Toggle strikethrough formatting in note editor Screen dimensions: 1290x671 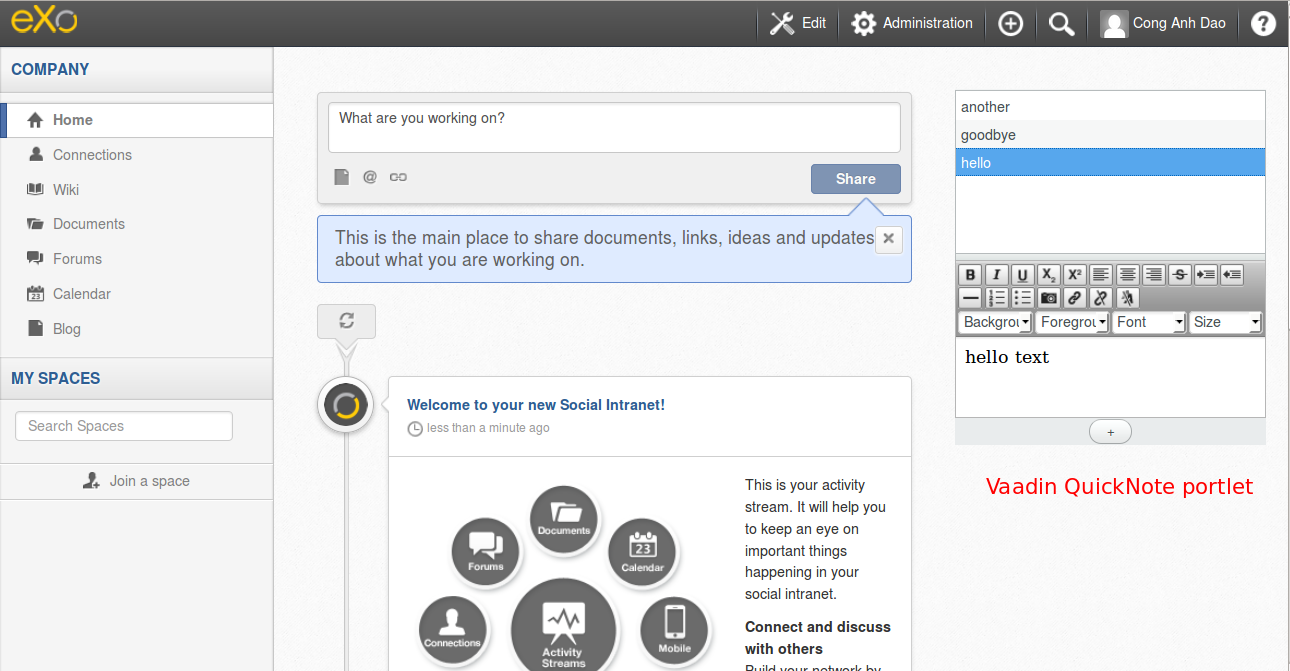[1180, 275]
